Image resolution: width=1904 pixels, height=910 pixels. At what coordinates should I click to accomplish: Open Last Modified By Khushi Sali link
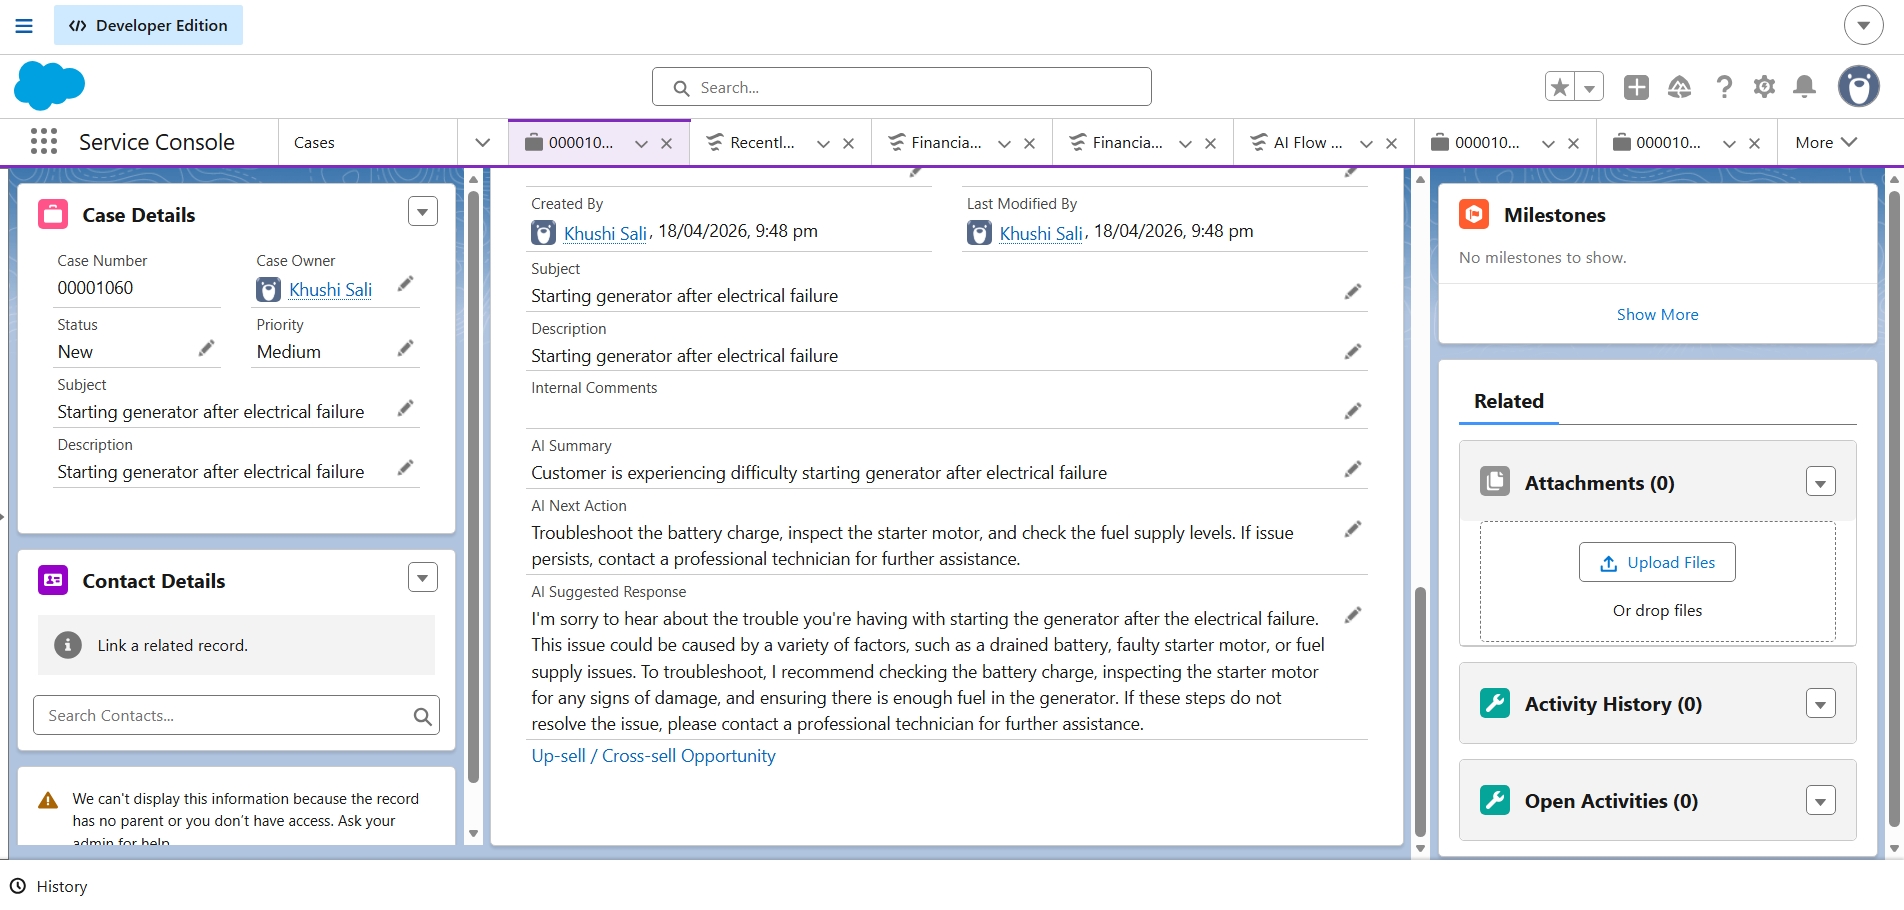click(1041, 233)
